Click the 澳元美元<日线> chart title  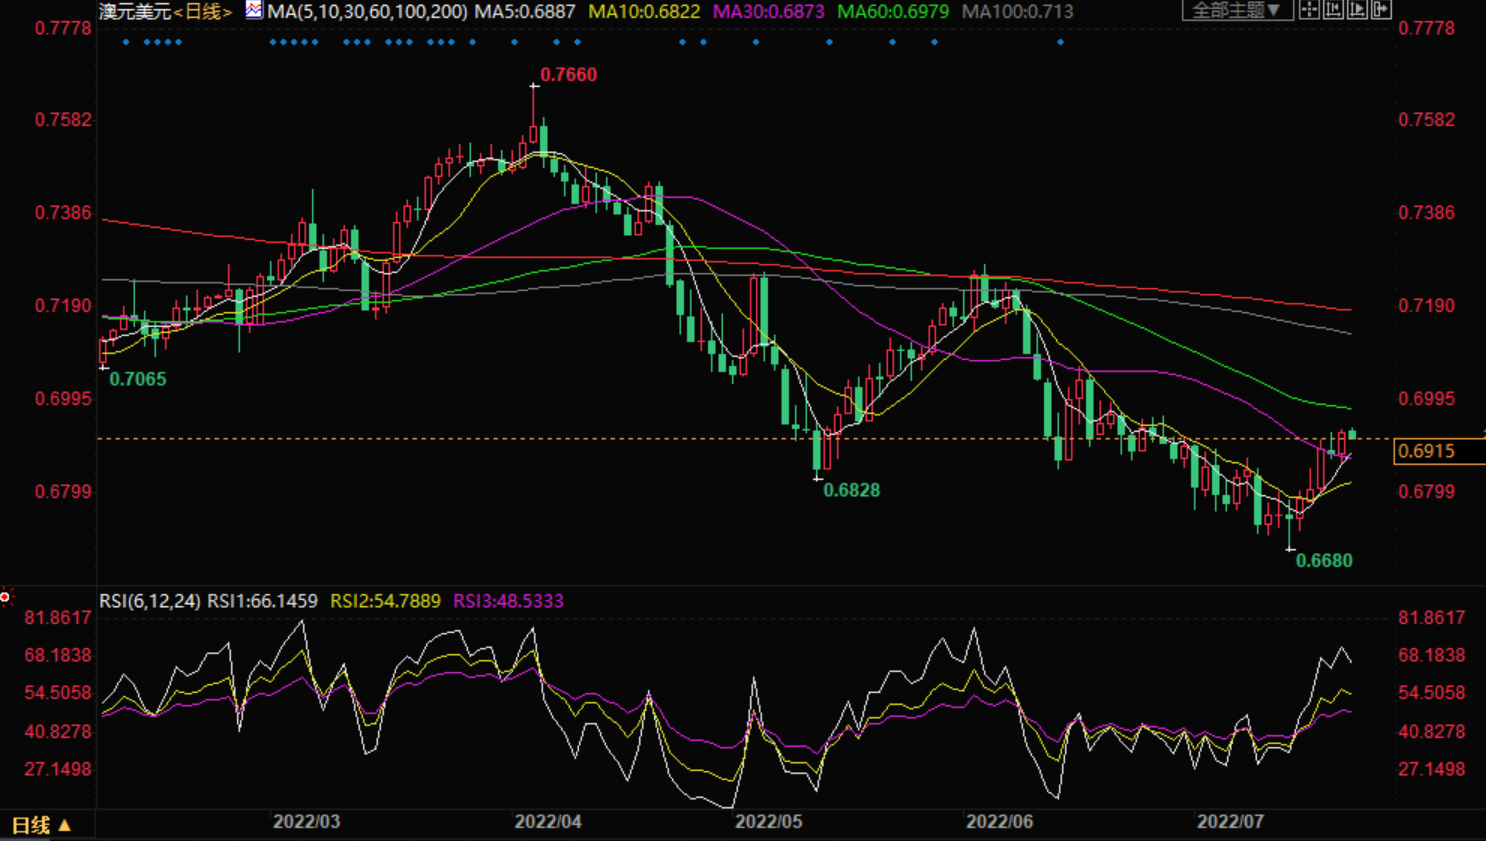(165, 12)
